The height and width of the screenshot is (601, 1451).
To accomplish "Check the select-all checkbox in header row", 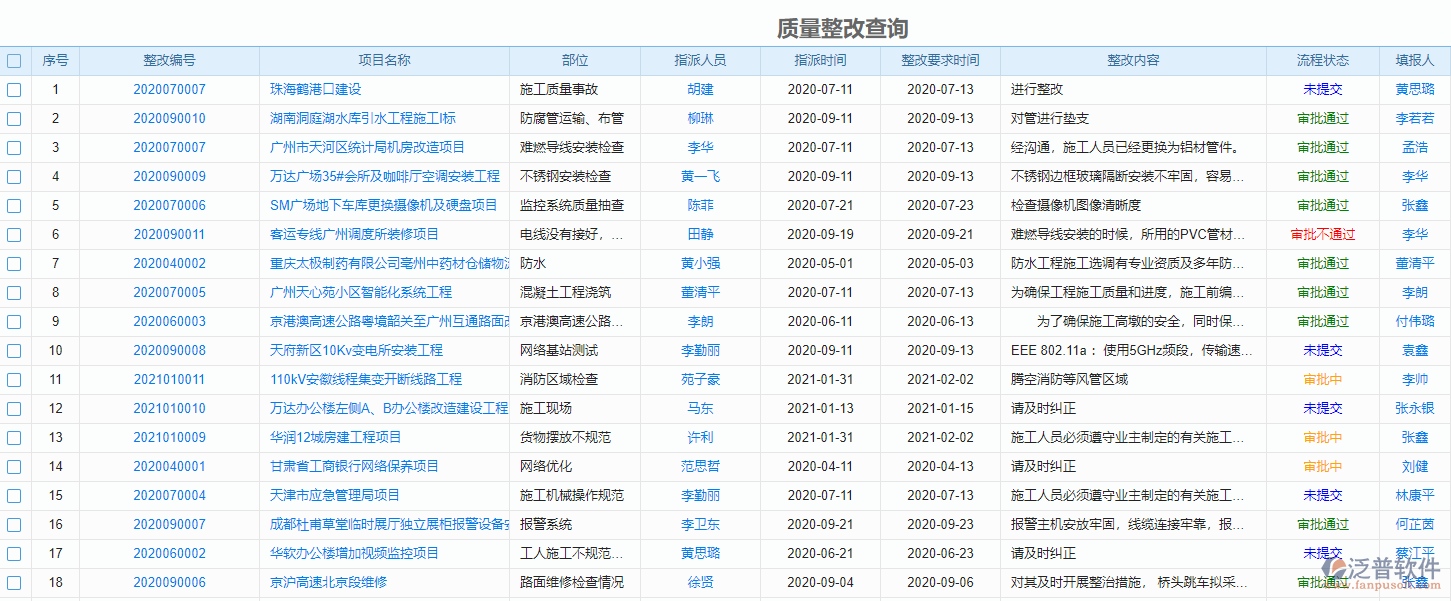I will (x=14, y=60).
